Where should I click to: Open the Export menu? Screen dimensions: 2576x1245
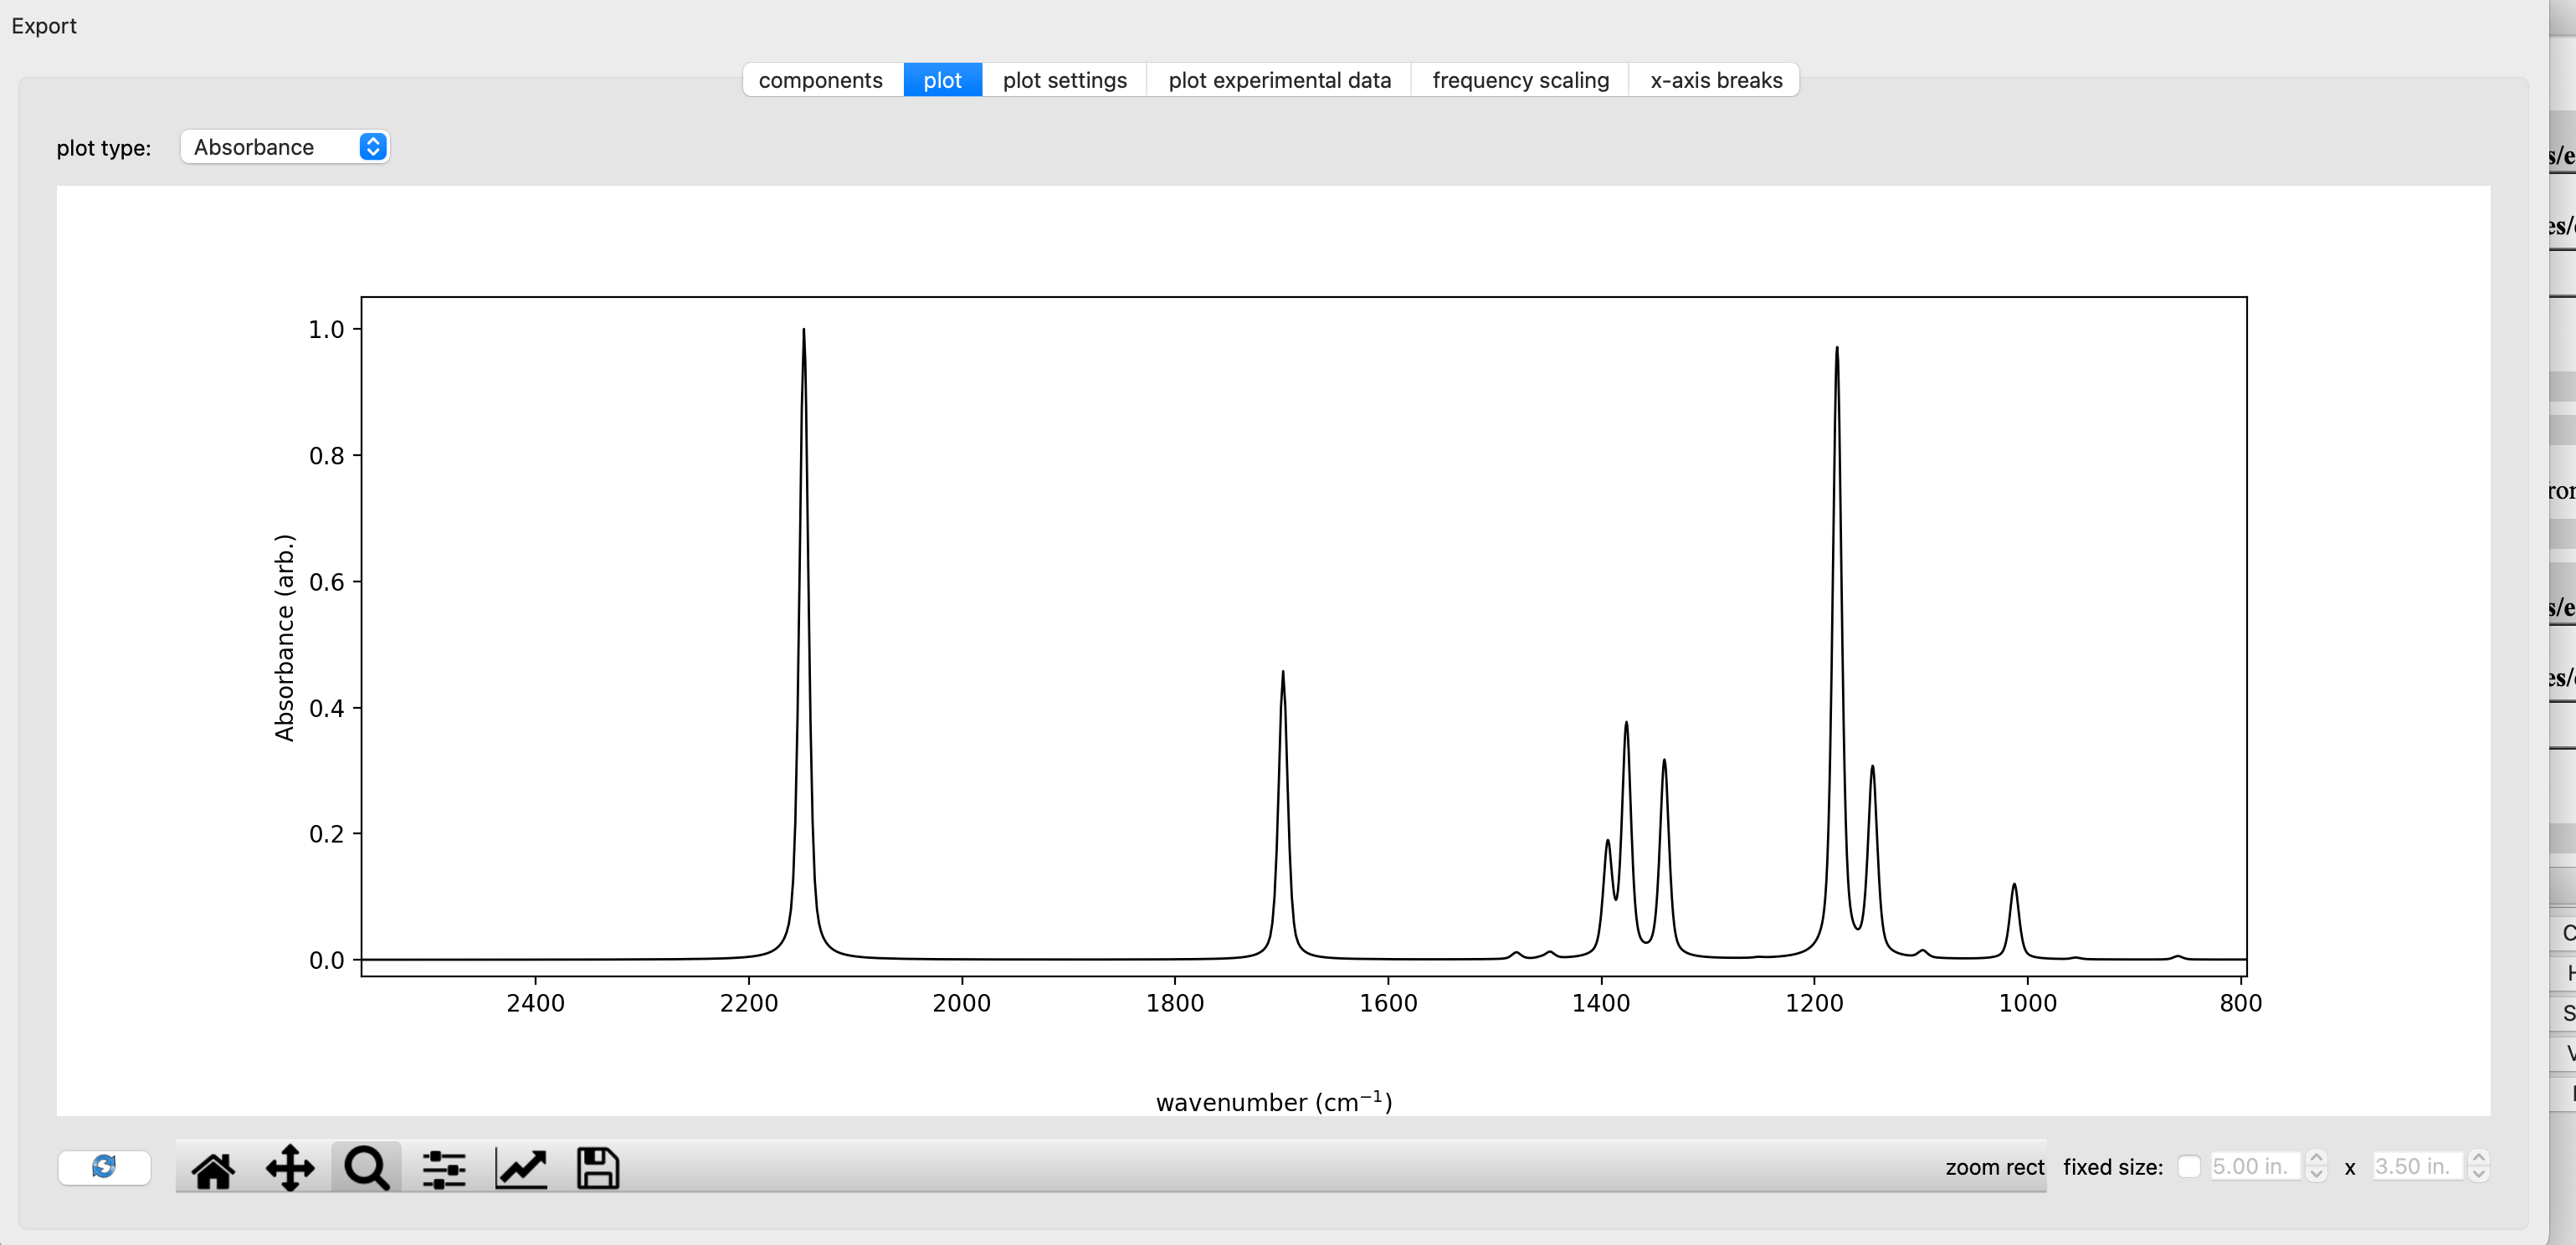43,26
